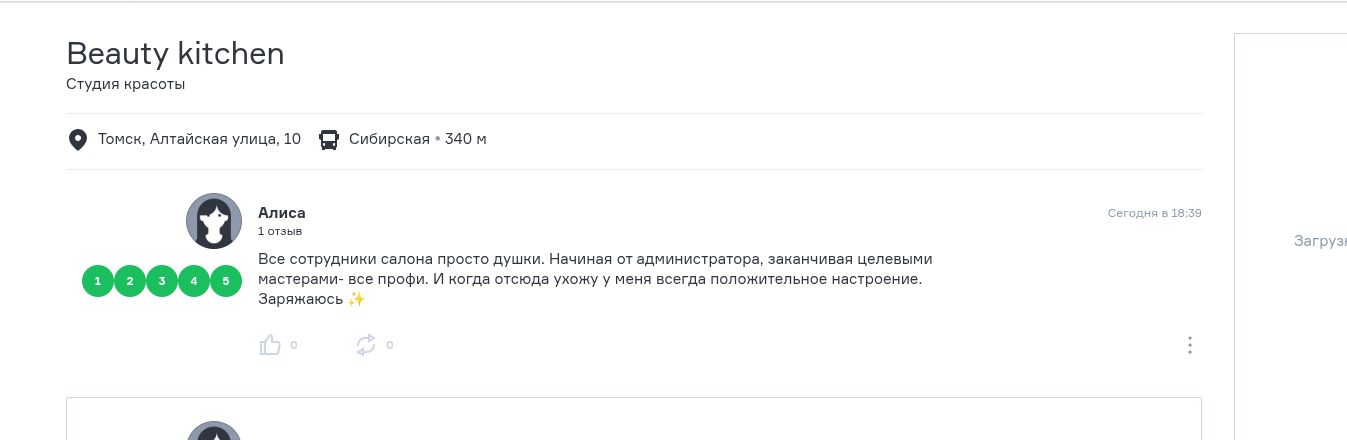
Task: Click the second reviewer's avatar below
Action: click(214, 431)
